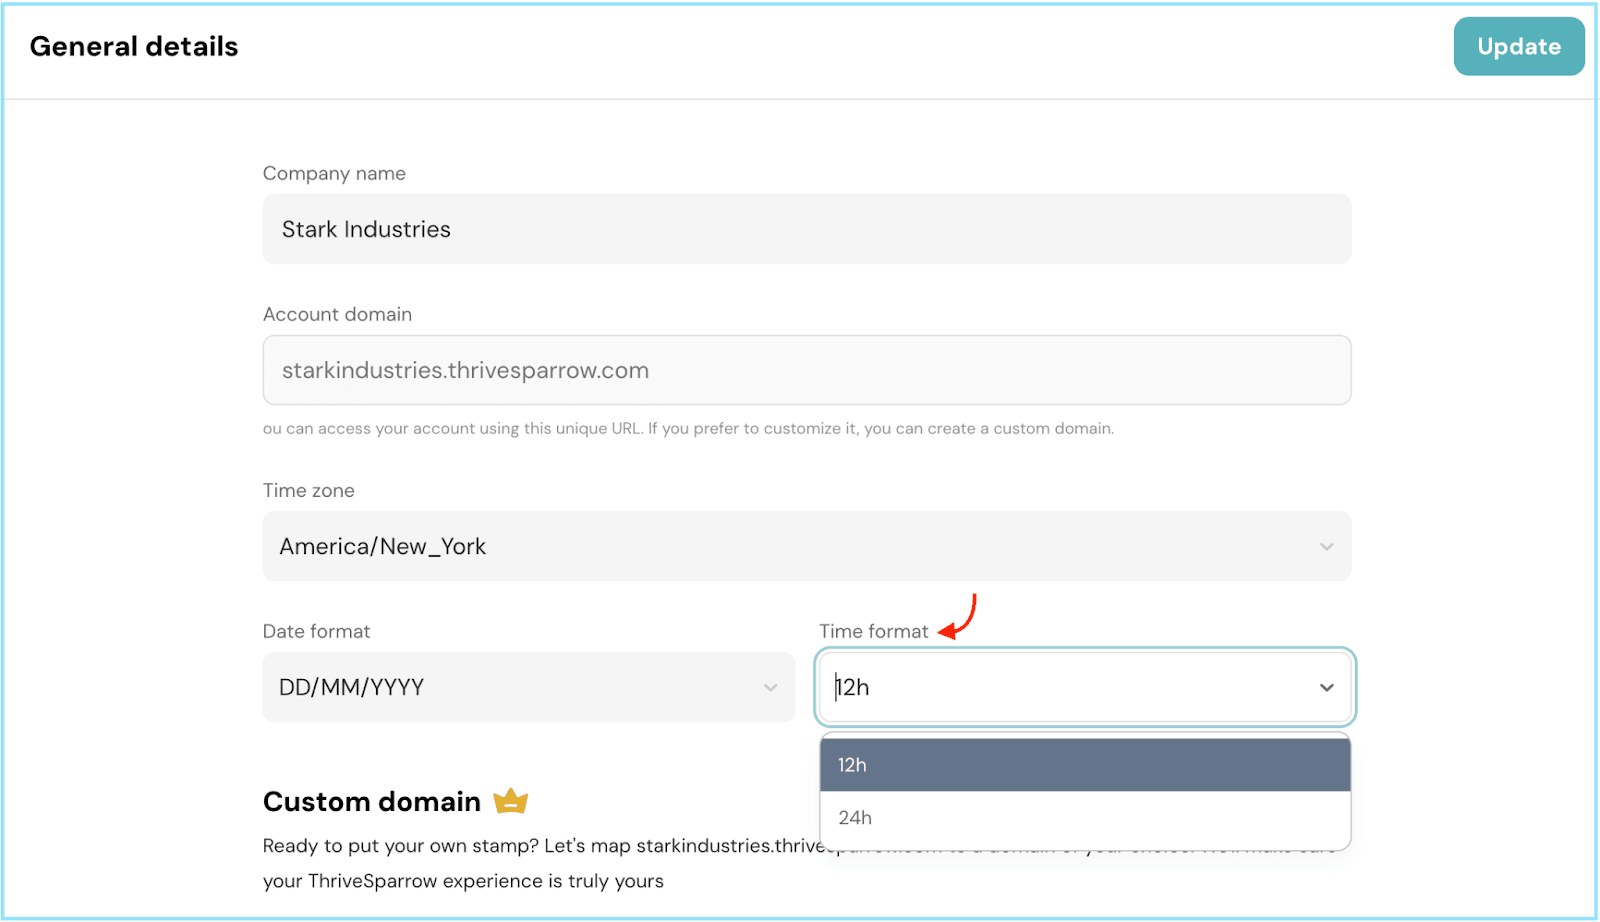Click the Update button
The width and height of the screenshot is (1600, 922).
(1518, 47)
